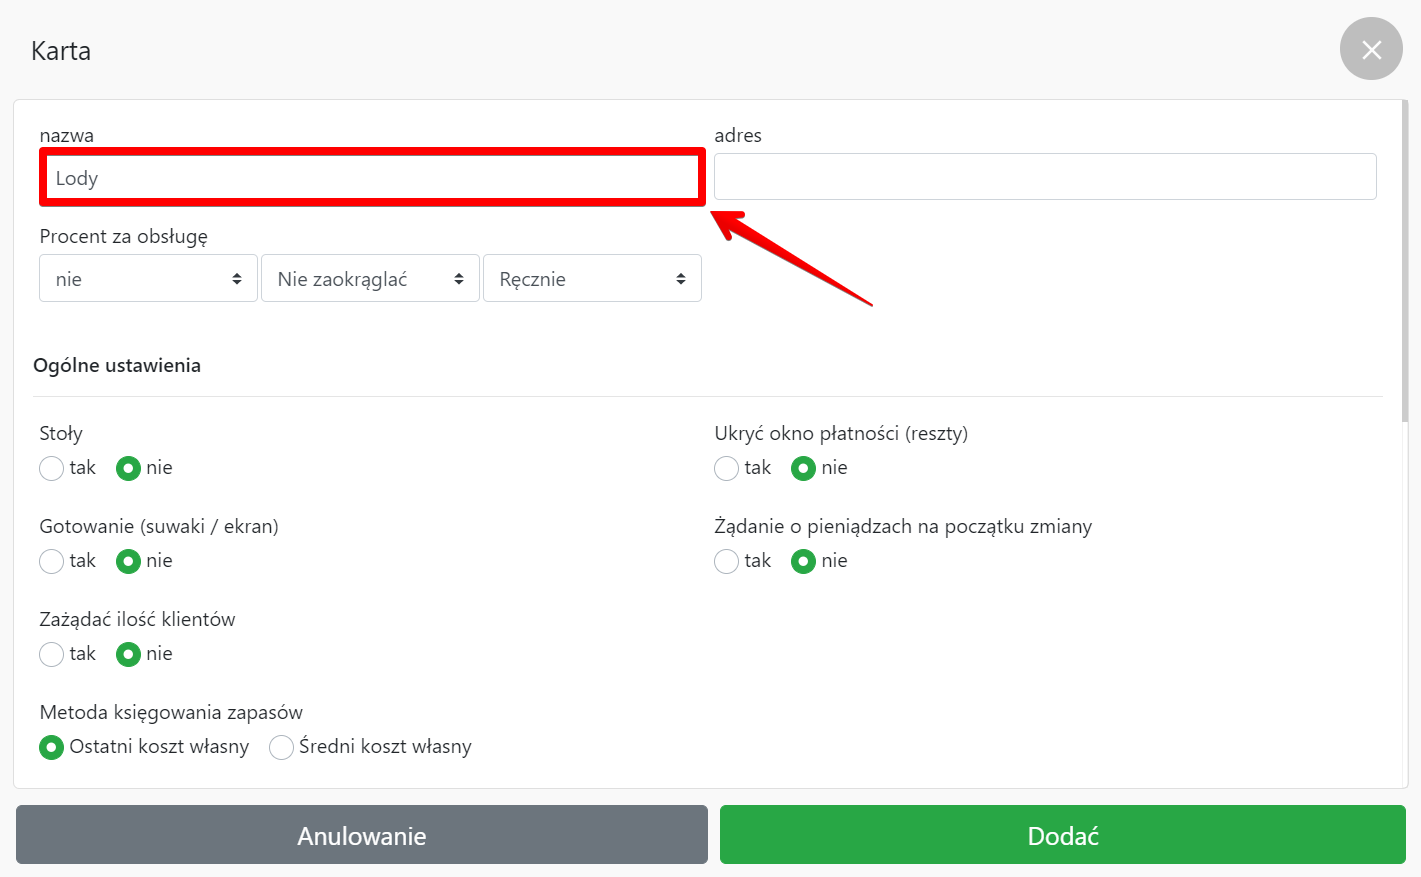
Task: Open the Procent za obsługę 'nie' dropdown
Action: (x=148, y=279)
